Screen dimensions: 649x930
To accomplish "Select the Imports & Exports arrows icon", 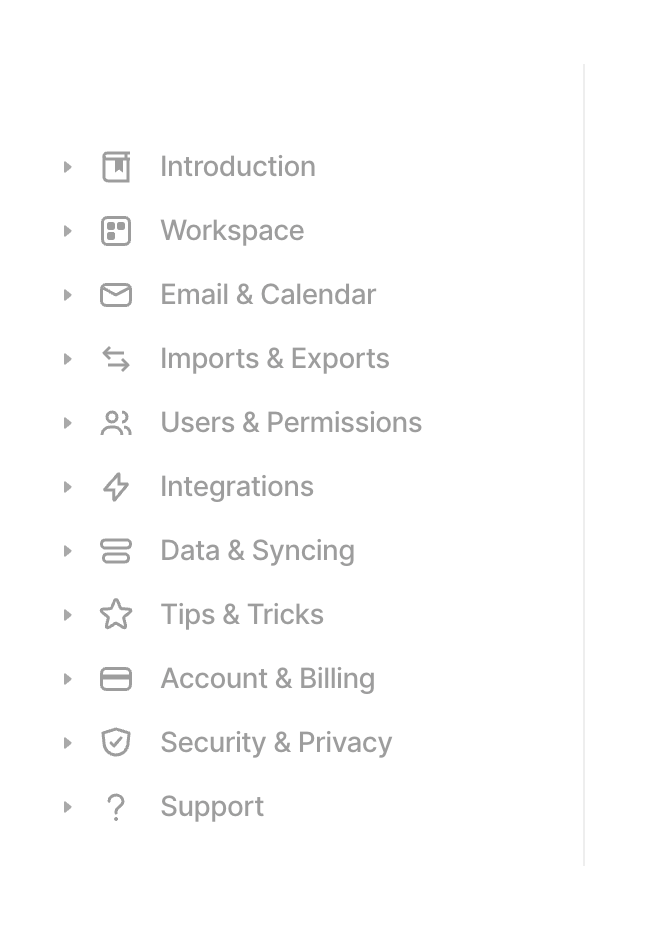I will (116, 358).
